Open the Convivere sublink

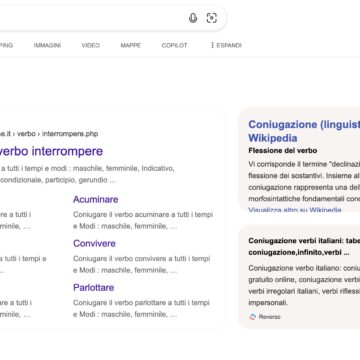pyautogui.click(x=94, y=243)
